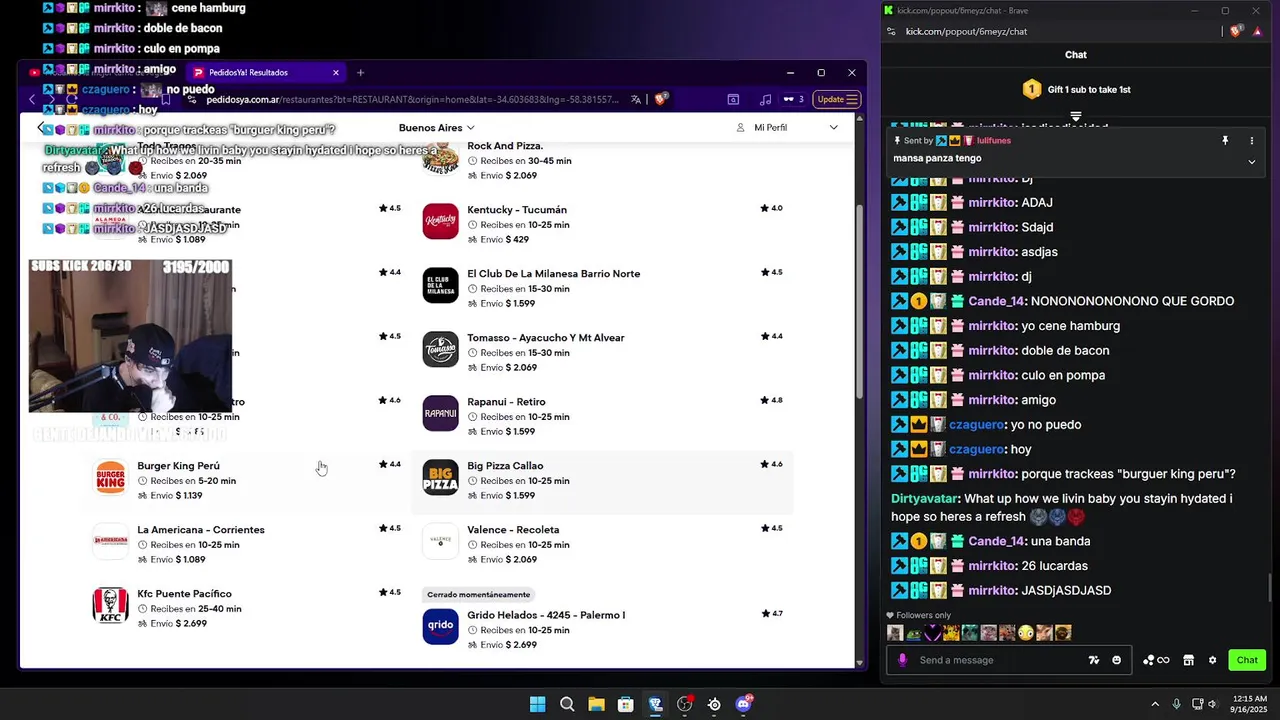The height and width of the screenshot is (720, 1280).
Task: Open the Burger King Perú restaurant logo
Action: click(111, 478)
